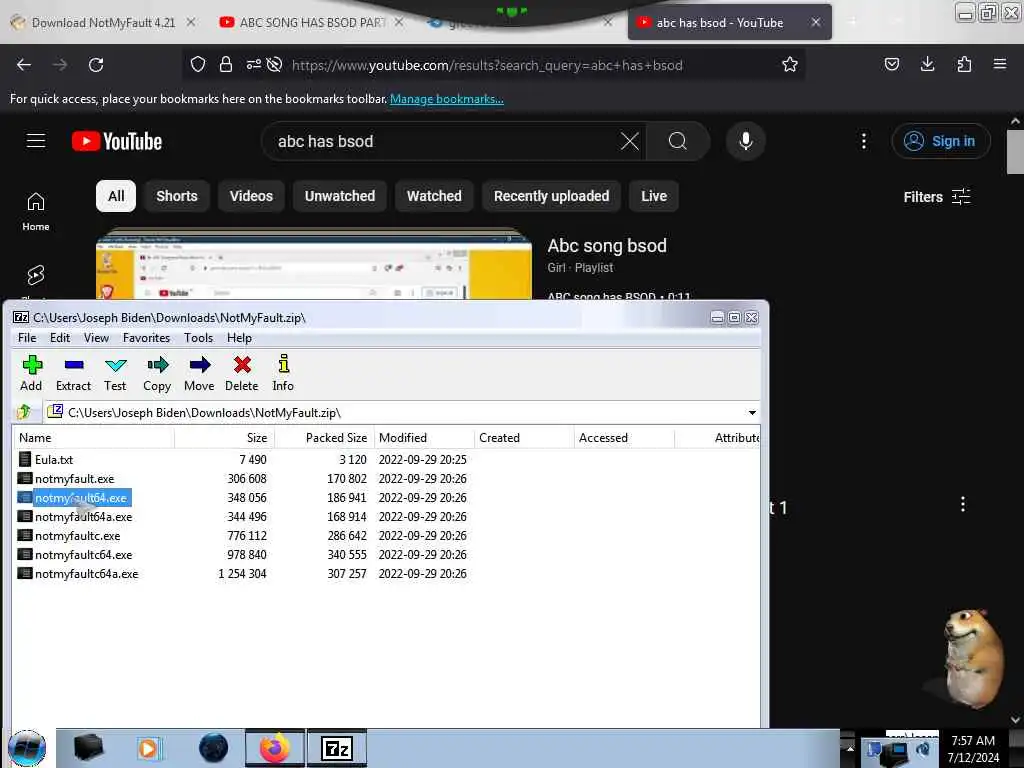Select the Unwatched filter chip

[x=340, y=196]
